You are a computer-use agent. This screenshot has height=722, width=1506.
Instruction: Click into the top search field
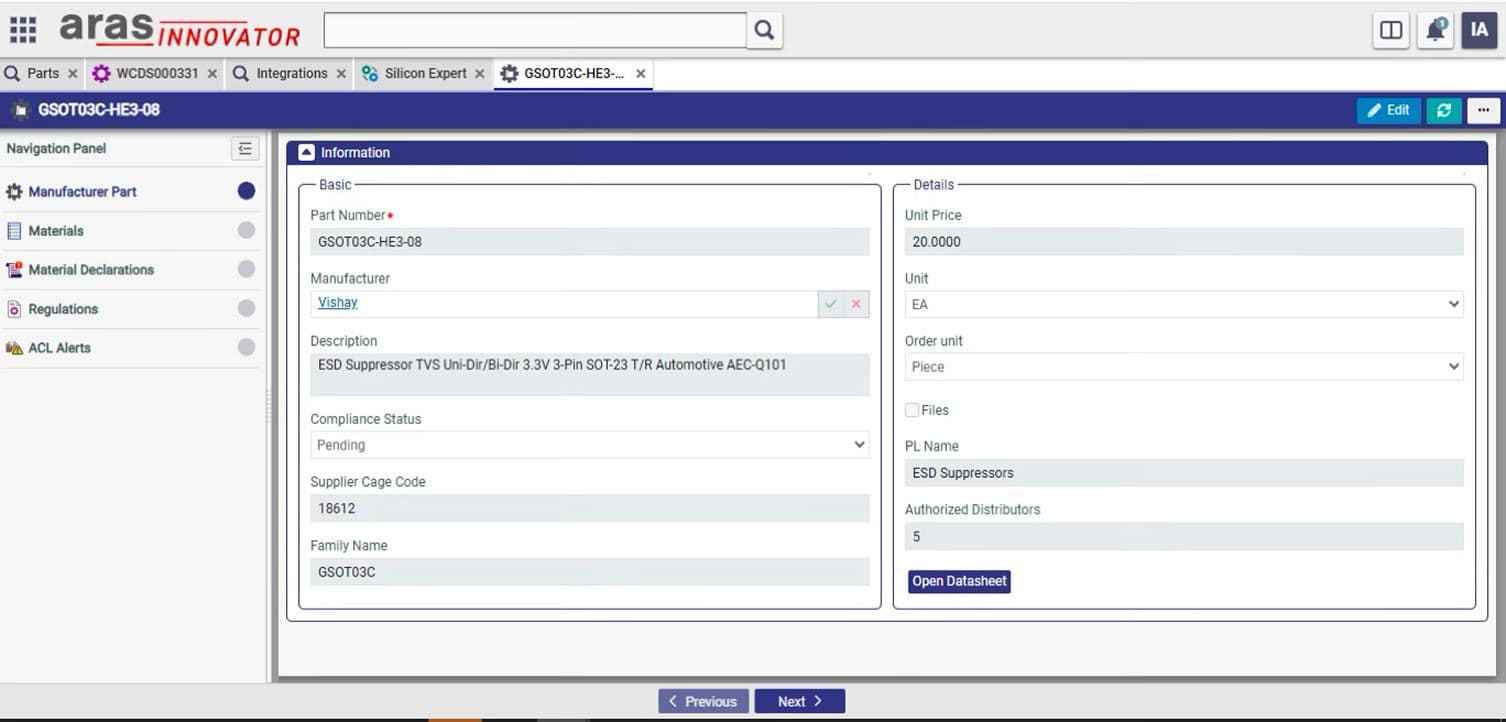pos(535,30)
